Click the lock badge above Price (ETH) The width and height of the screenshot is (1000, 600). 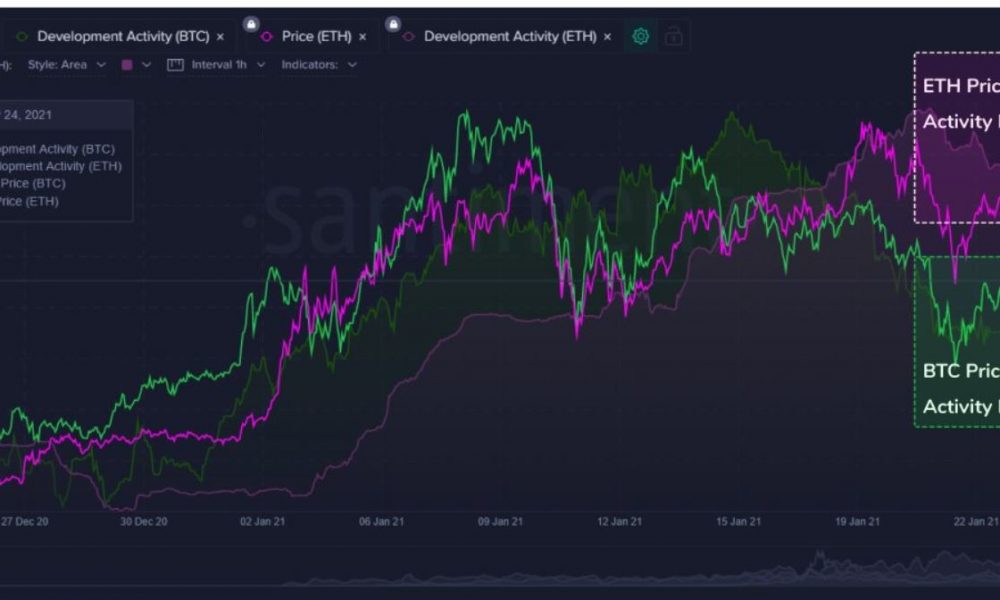tap(251, 24)
